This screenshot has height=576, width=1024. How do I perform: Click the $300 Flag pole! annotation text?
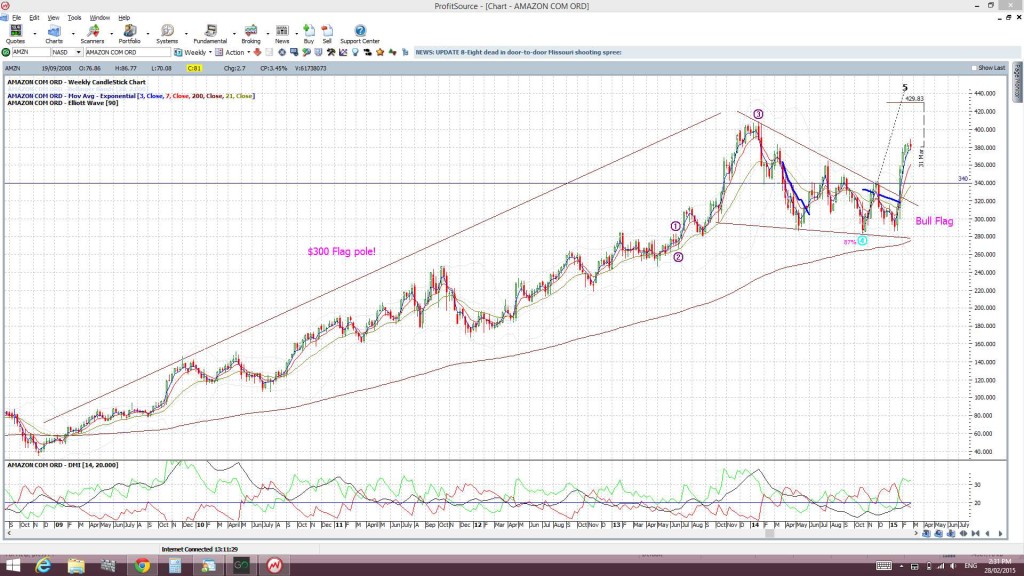pos(342,251)
